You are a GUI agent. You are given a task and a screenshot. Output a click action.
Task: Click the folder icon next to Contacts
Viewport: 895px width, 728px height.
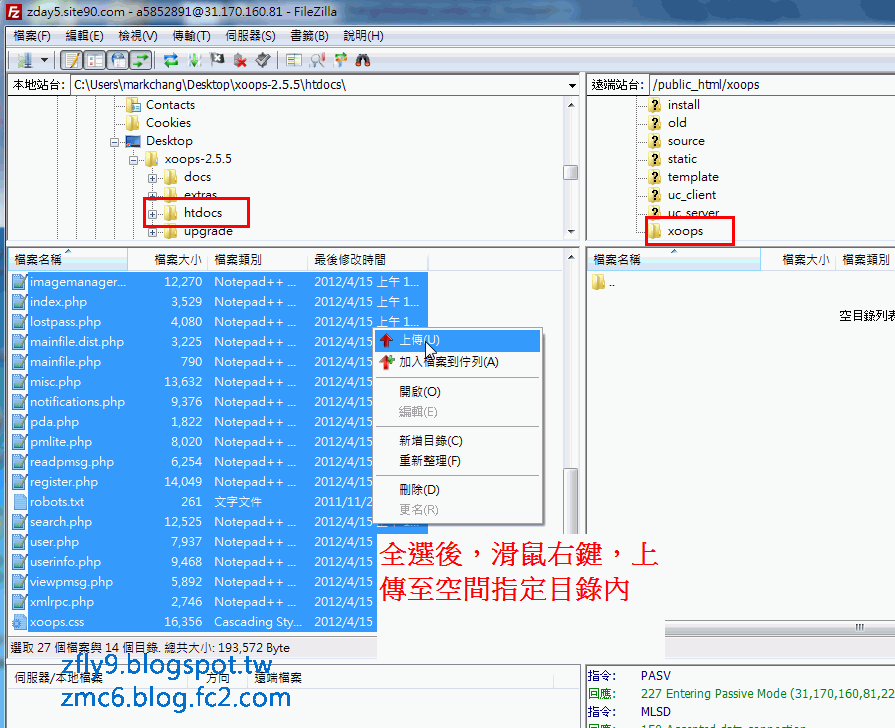pos(134,105)
